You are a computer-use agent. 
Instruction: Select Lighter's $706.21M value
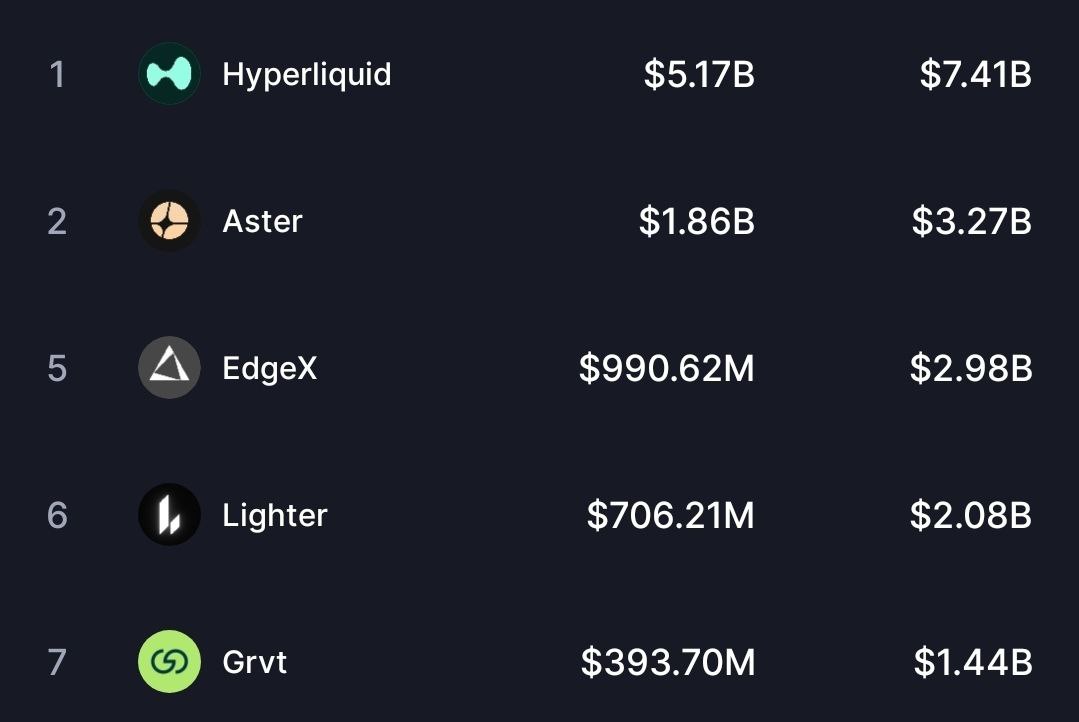(x=670, y=515)
